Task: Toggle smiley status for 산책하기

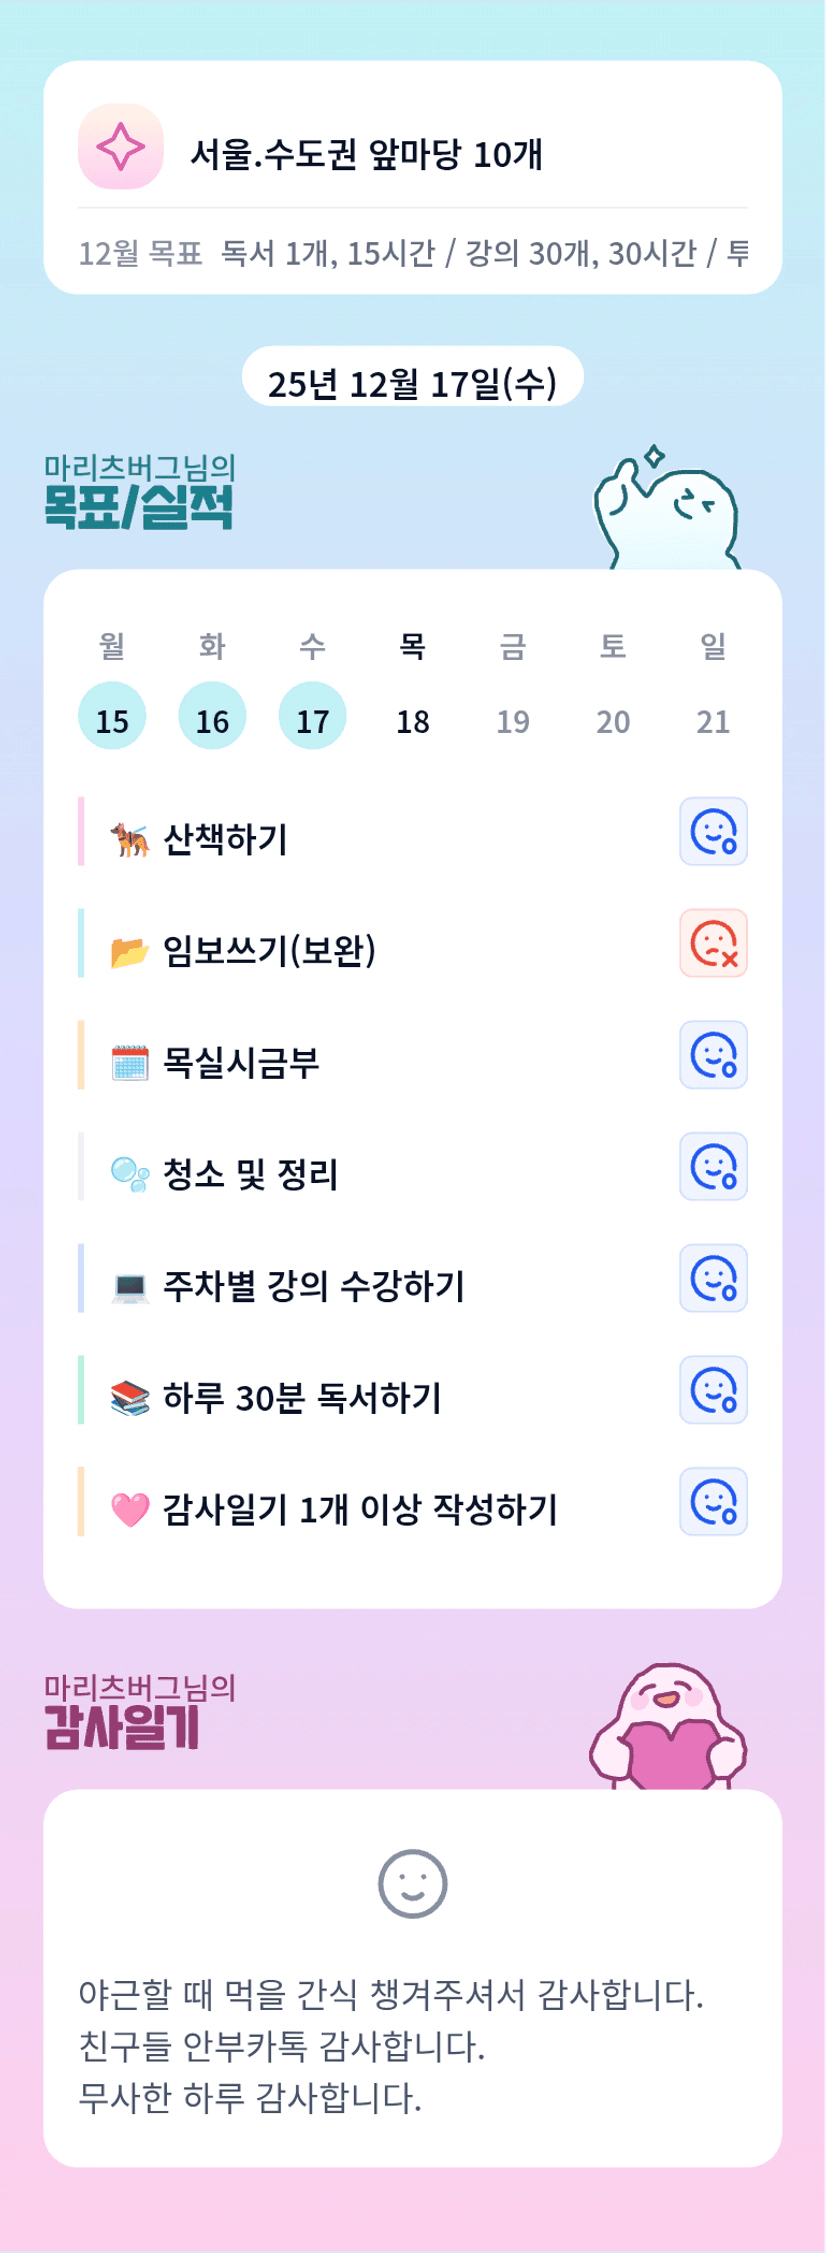Action: coord(713,831)
